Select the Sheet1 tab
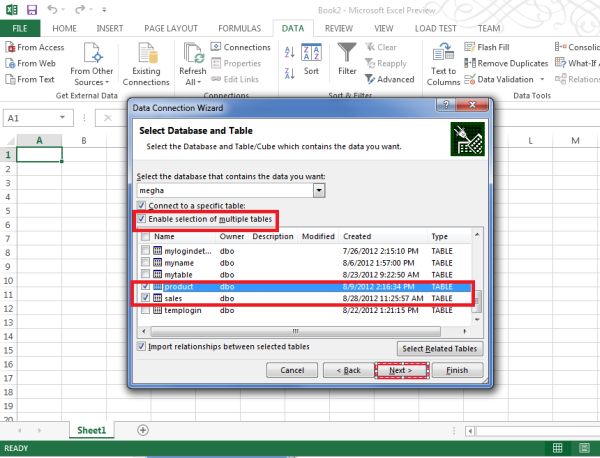Viewport: 600px width, 458px height. 91,430
